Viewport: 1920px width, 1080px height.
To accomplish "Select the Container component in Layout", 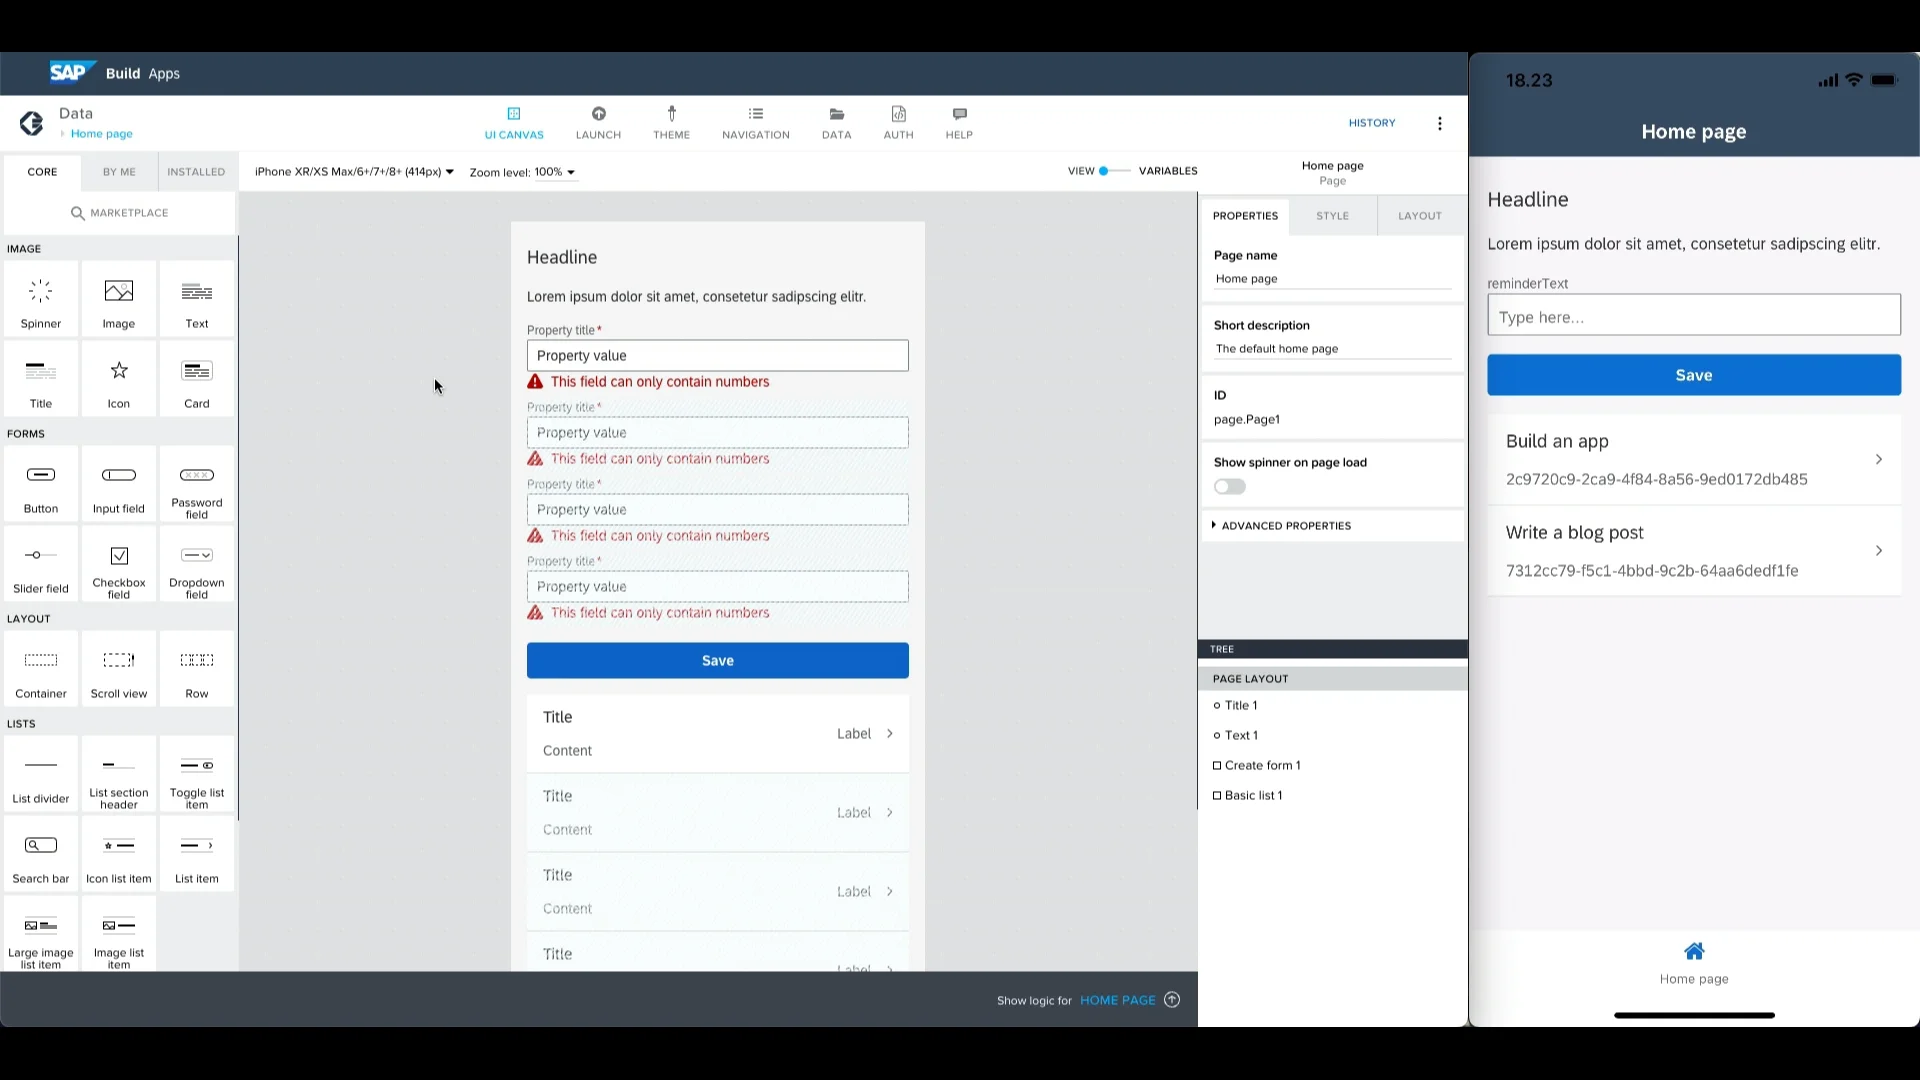I will tap(40, 669).
